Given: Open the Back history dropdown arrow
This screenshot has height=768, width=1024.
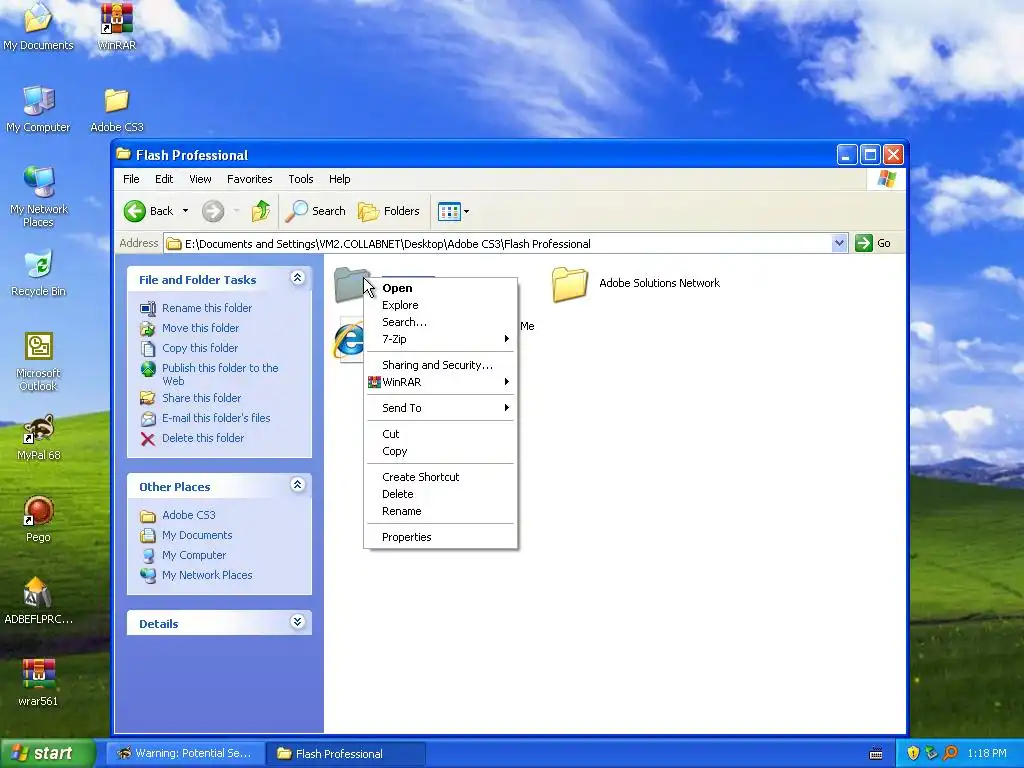Looking at the screenshot, I should click(x=185, y=211).
